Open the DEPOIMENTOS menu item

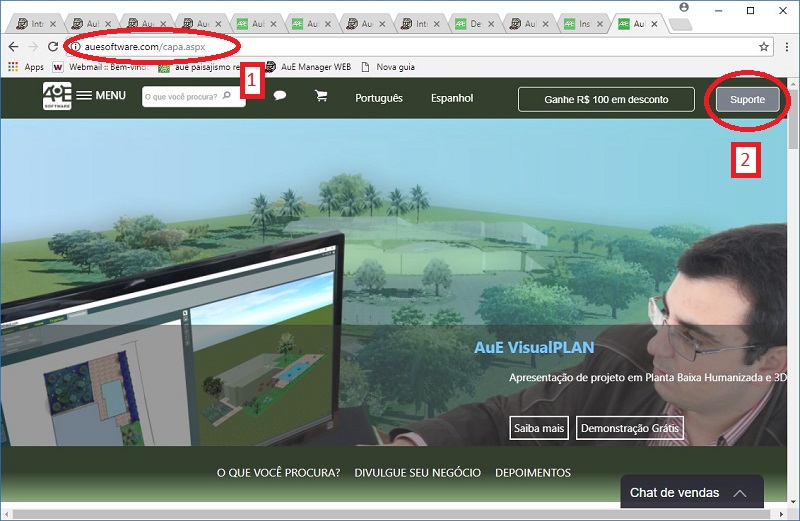(x=533, y=472)
